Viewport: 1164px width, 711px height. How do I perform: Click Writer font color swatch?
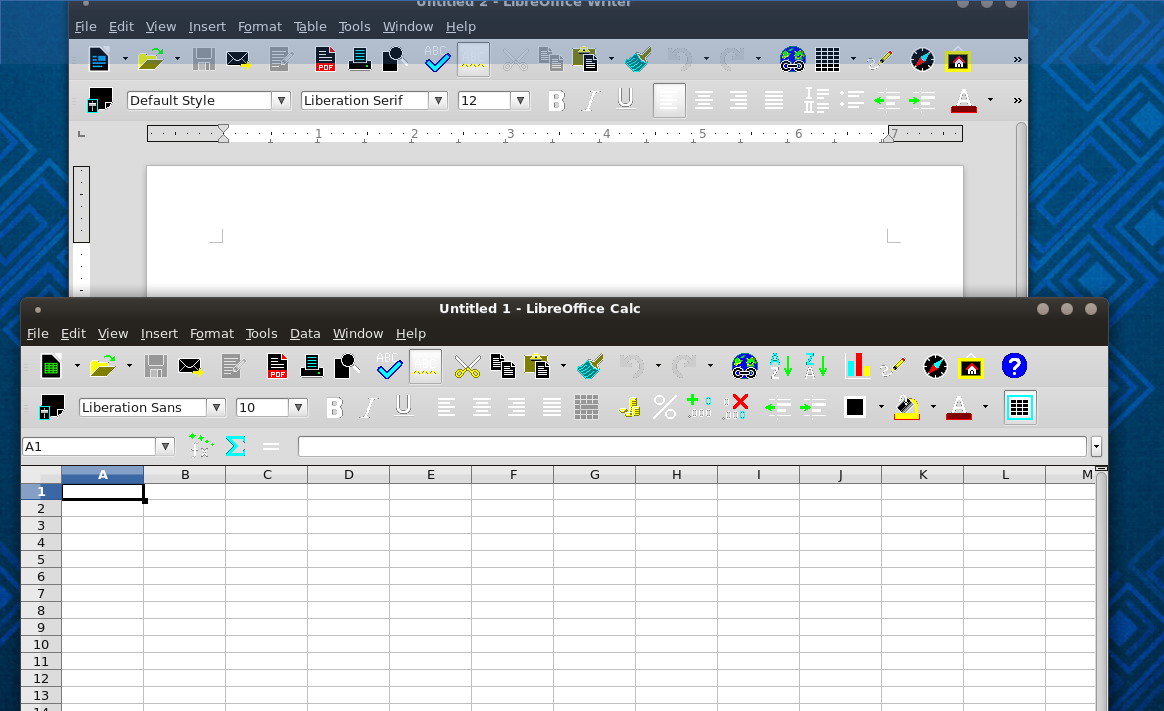tap(964, 100)
